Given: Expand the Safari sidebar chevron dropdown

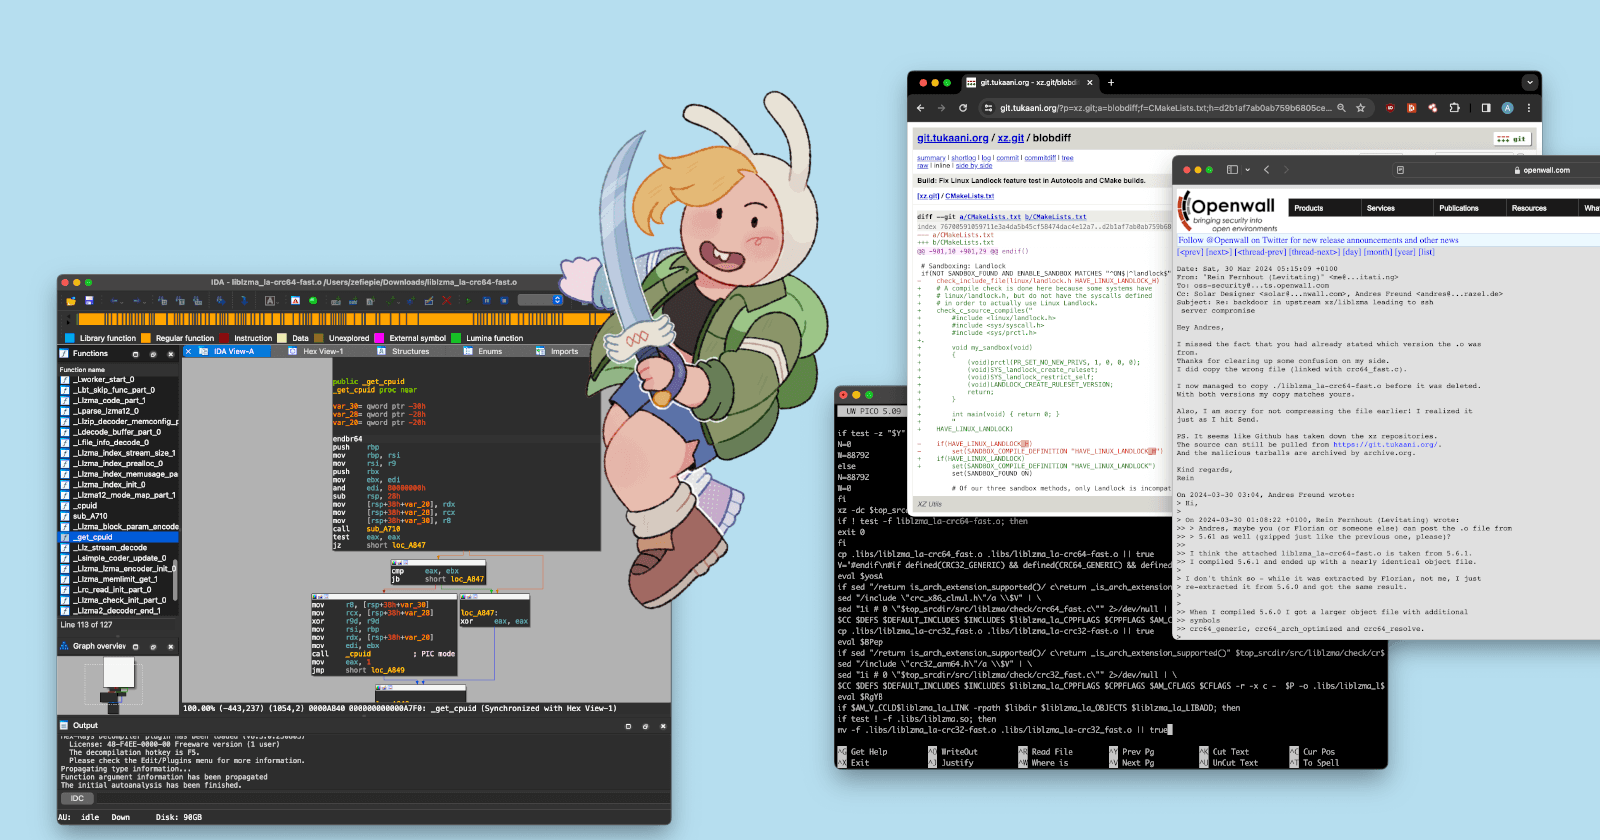Looking at the screenshot, I should click(x=1248, y=170).
